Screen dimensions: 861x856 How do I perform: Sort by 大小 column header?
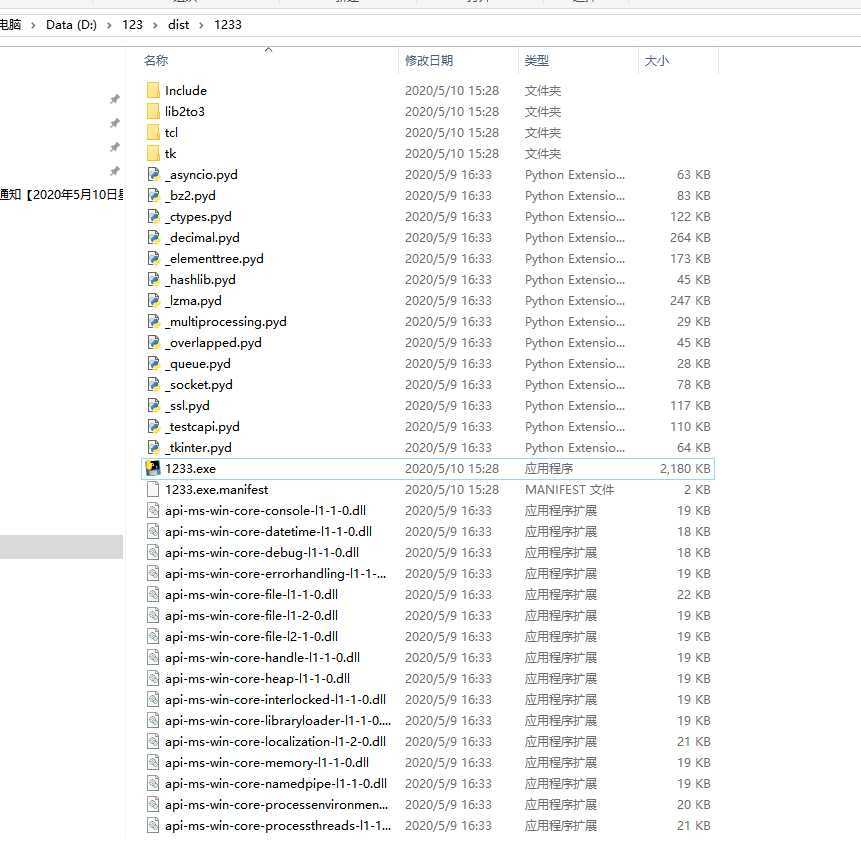[x=657, y=60]
